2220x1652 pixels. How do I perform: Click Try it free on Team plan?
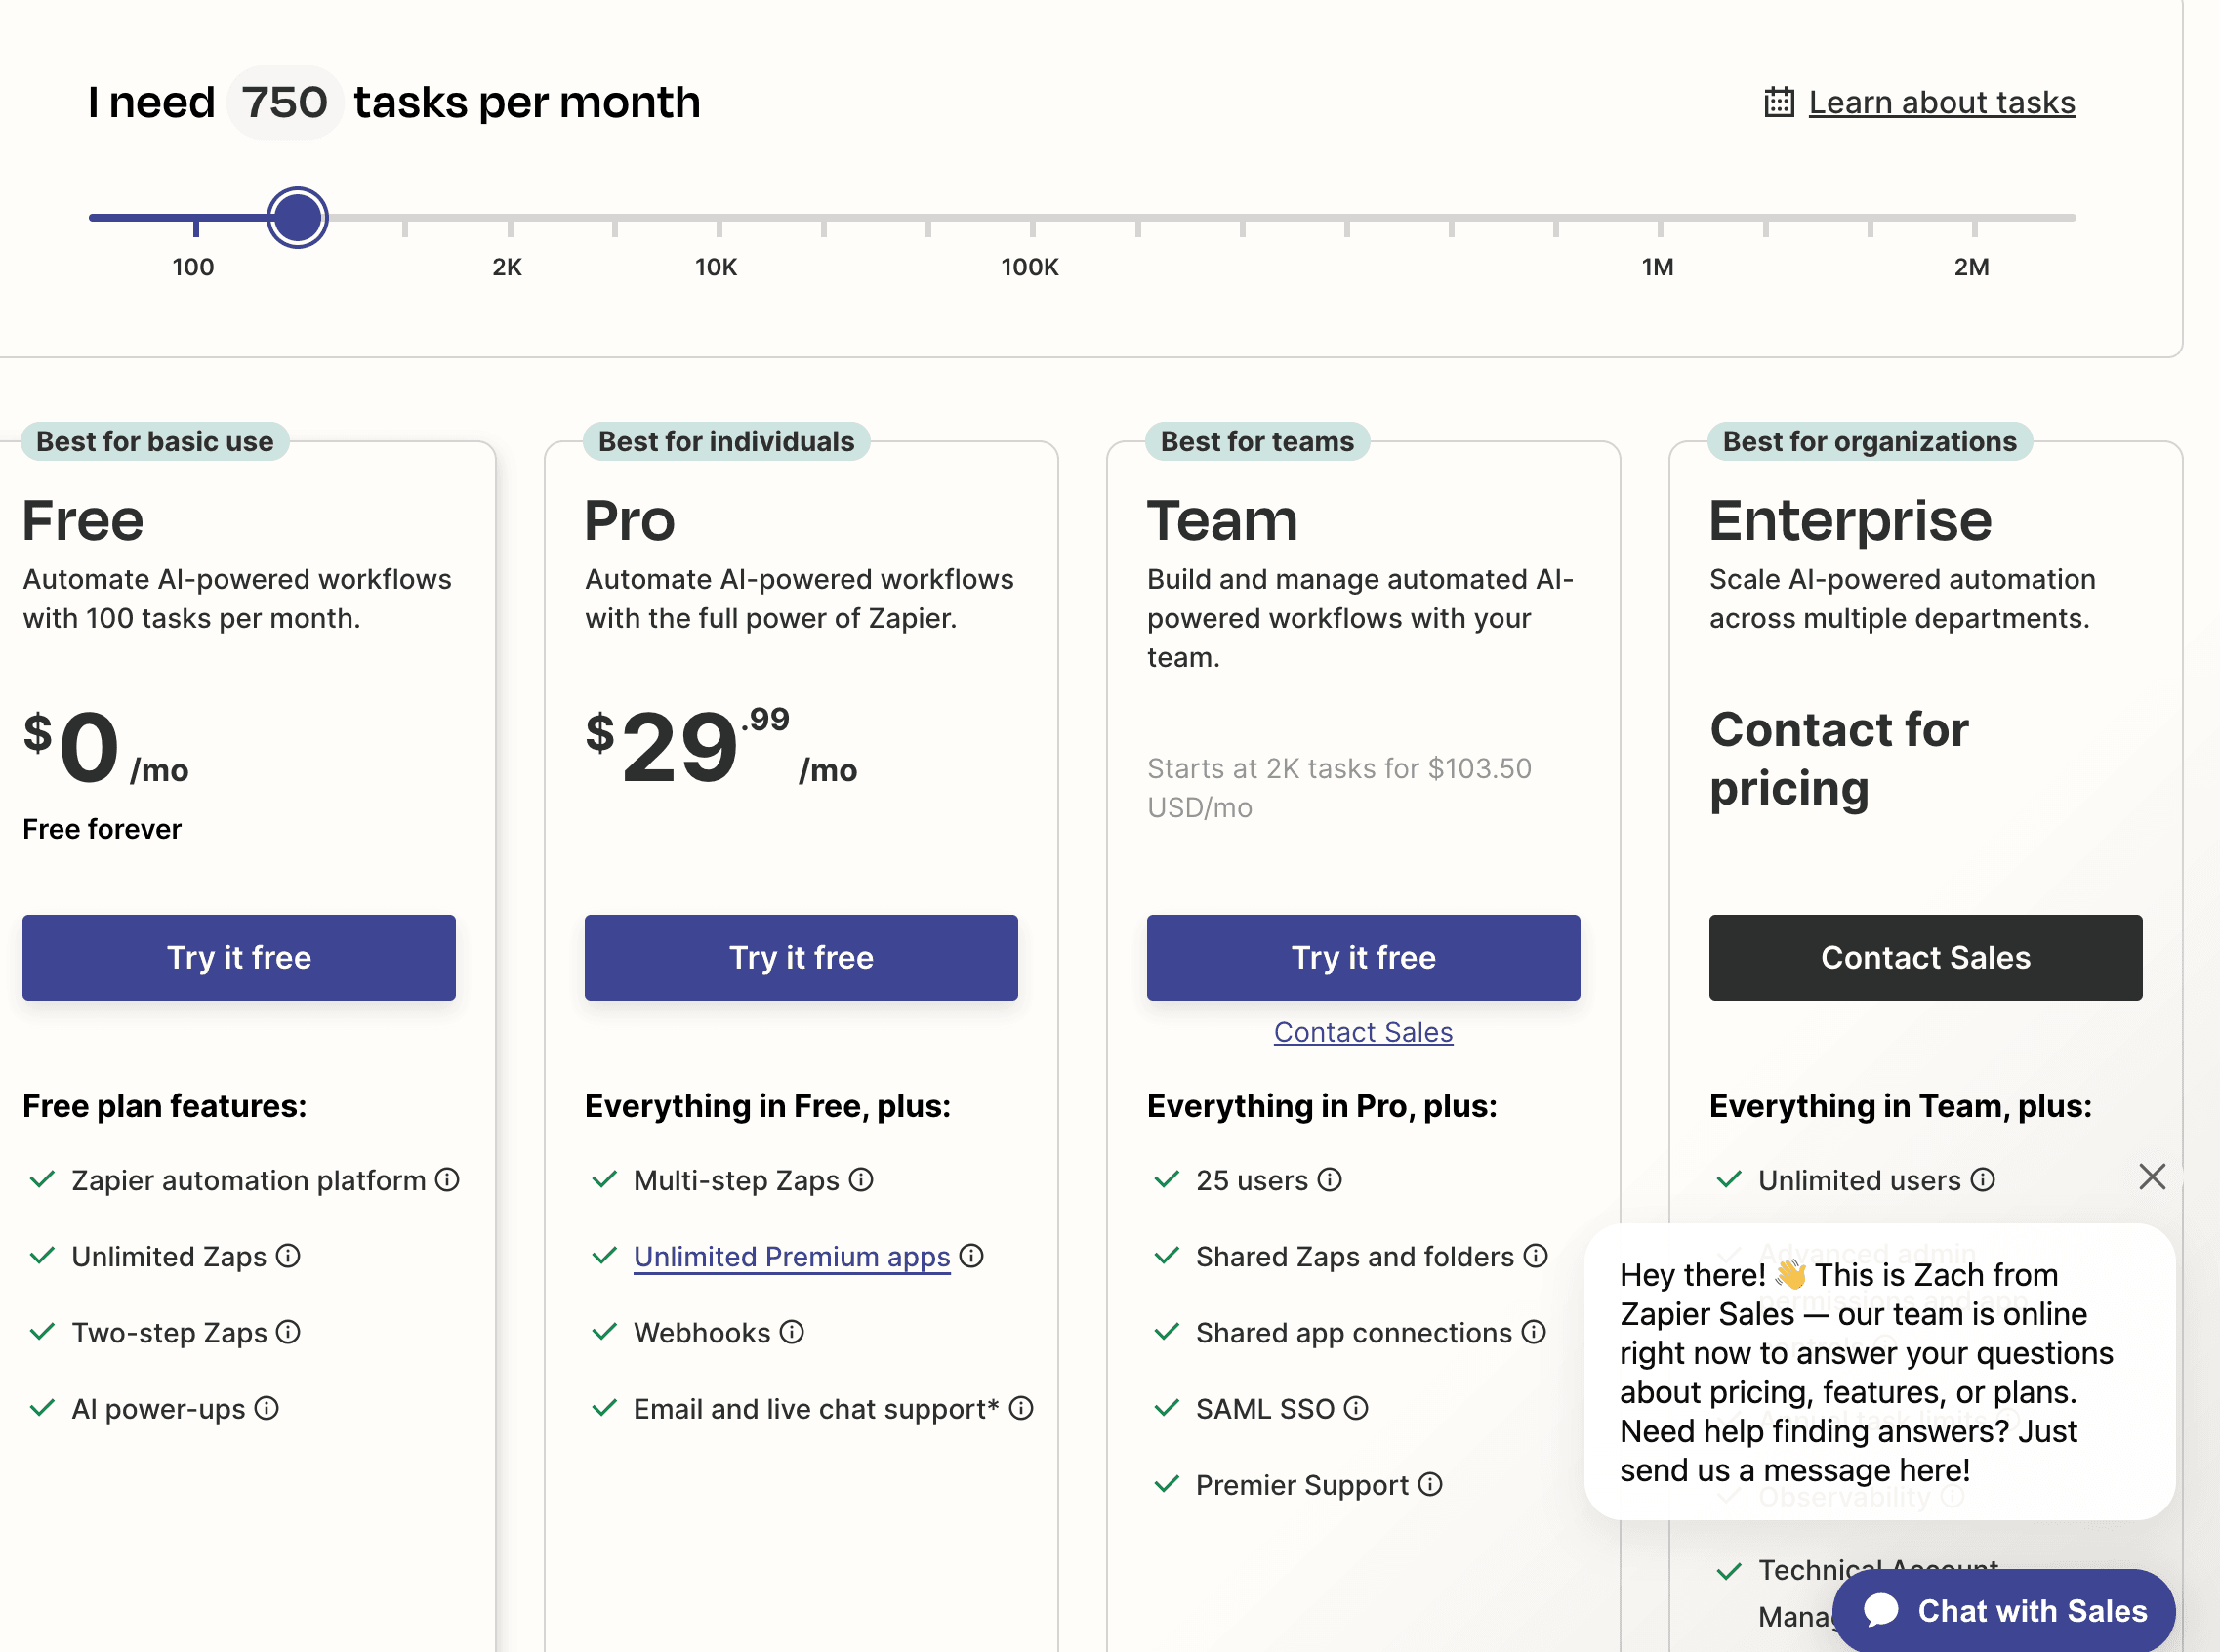pyautogui.click(x=1363, y=957)
